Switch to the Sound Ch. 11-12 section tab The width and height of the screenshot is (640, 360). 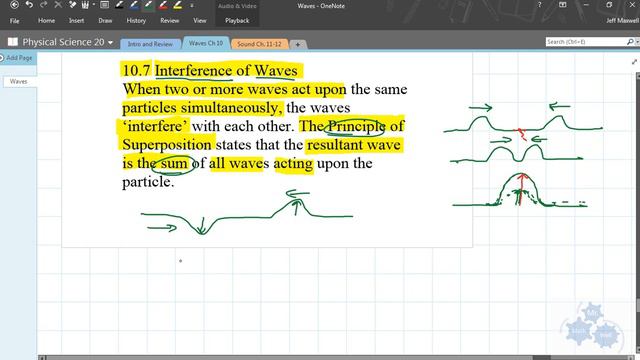[259, 44]
